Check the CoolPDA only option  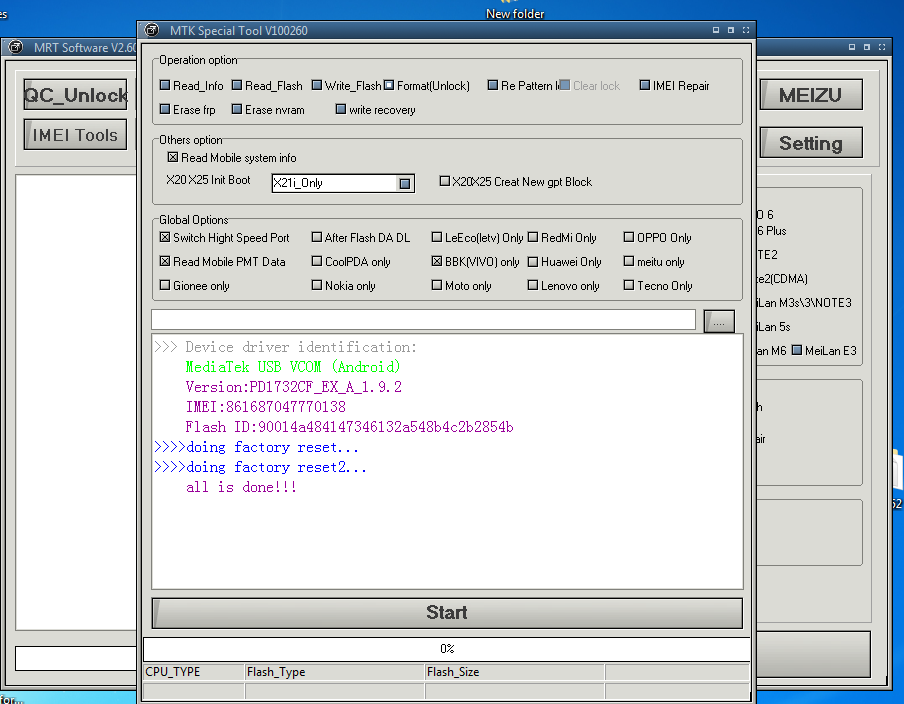tap(317, 261)
